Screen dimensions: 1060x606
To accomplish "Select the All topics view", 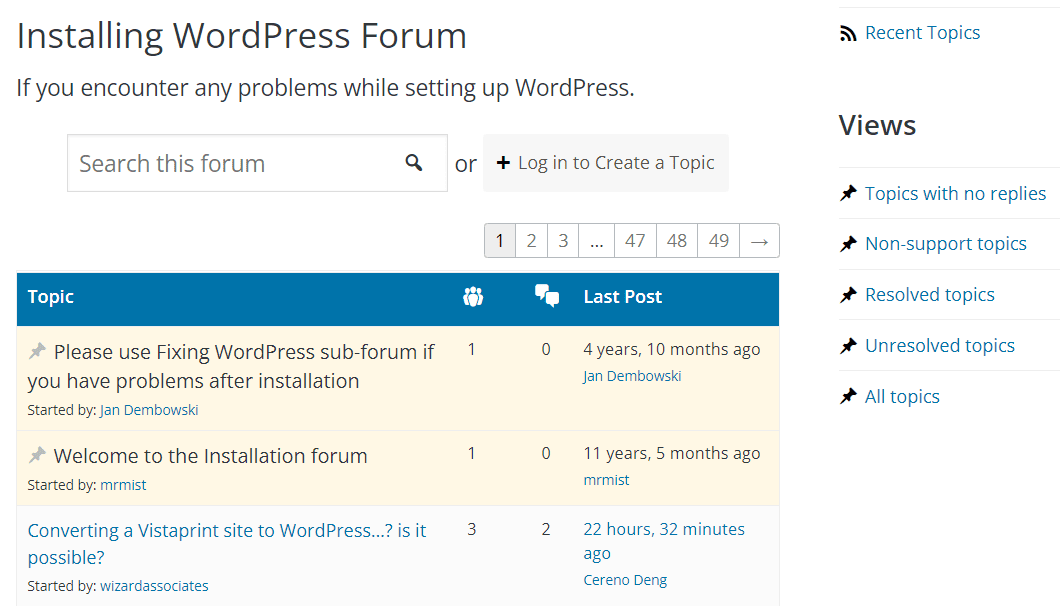I will (901, 396).
